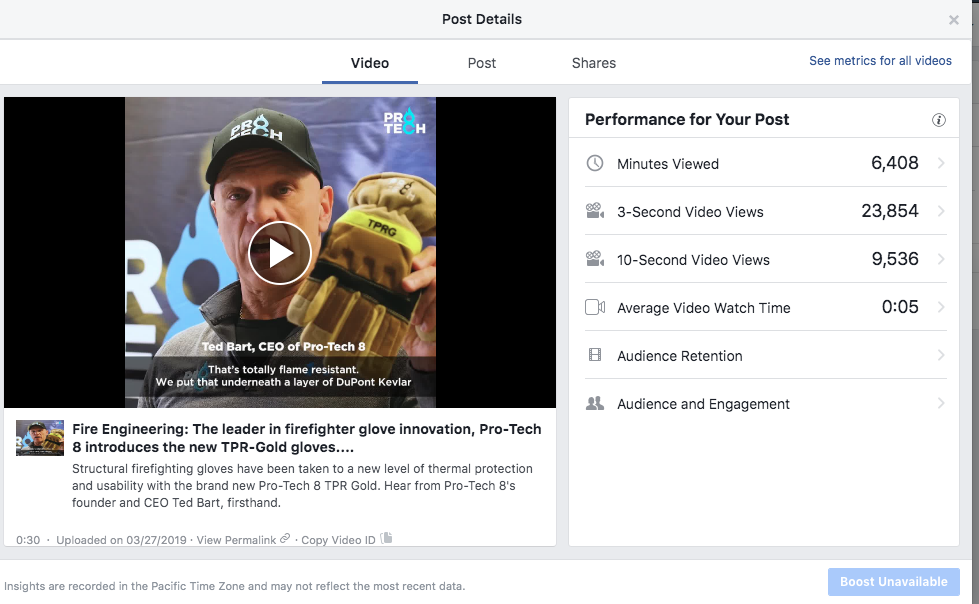979x604 pixels.
Task: Click the 0:30 video duration text
Action: click(28, 540)
